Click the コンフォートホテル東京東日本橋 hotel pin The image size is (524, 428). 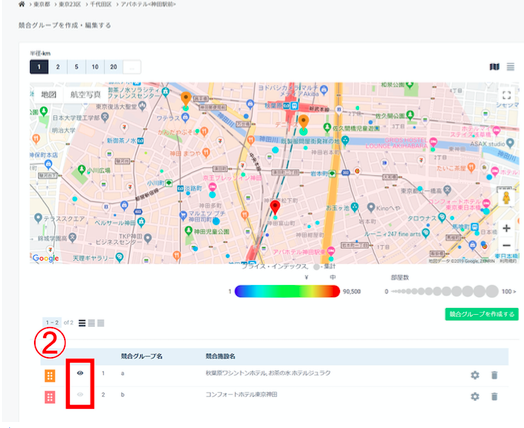tap(487, 203)
